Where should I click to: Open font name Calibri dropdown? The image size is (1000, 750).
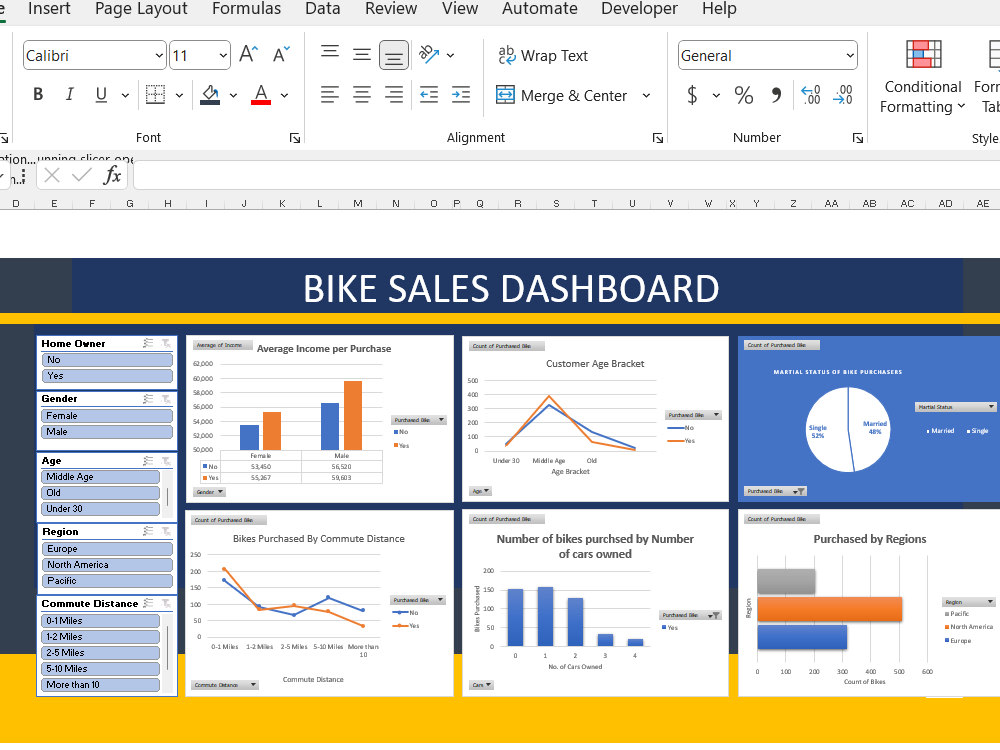click(x=159, y=55)
